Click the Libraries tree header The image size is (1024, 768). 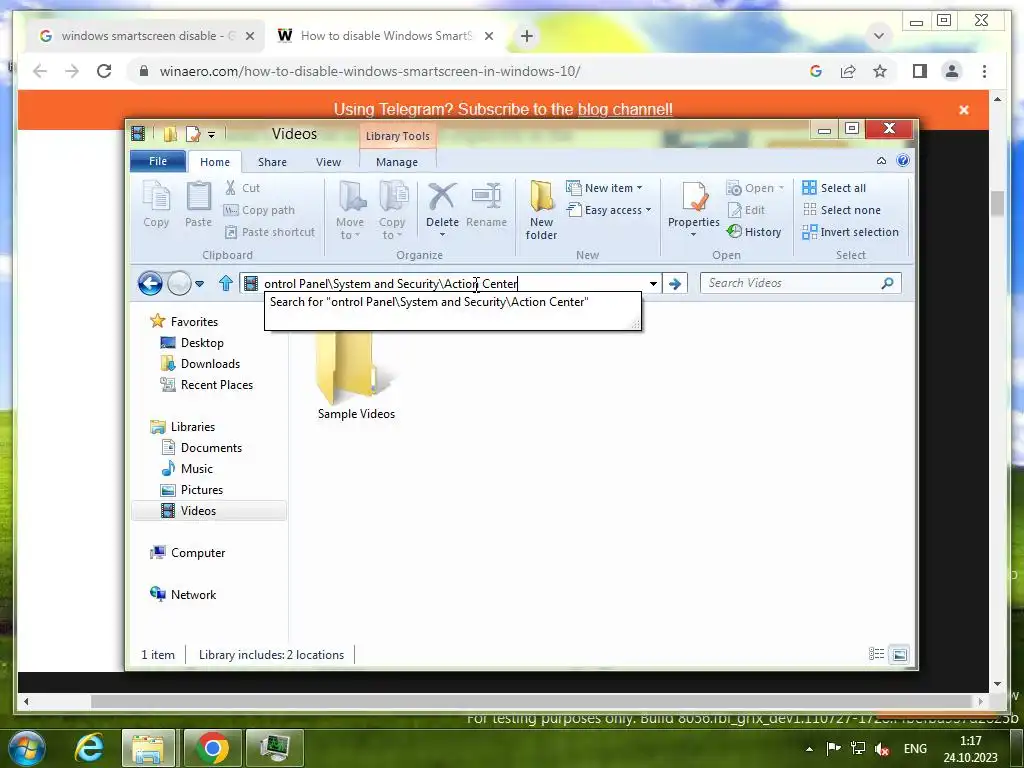pos(183,426)
